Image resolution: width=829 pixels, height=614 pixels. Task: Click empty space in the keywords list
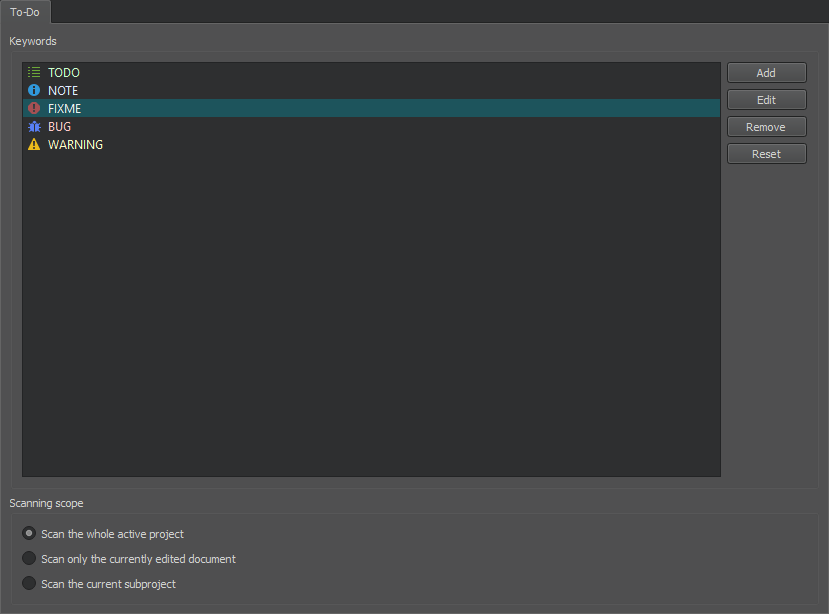click(370, 320)
